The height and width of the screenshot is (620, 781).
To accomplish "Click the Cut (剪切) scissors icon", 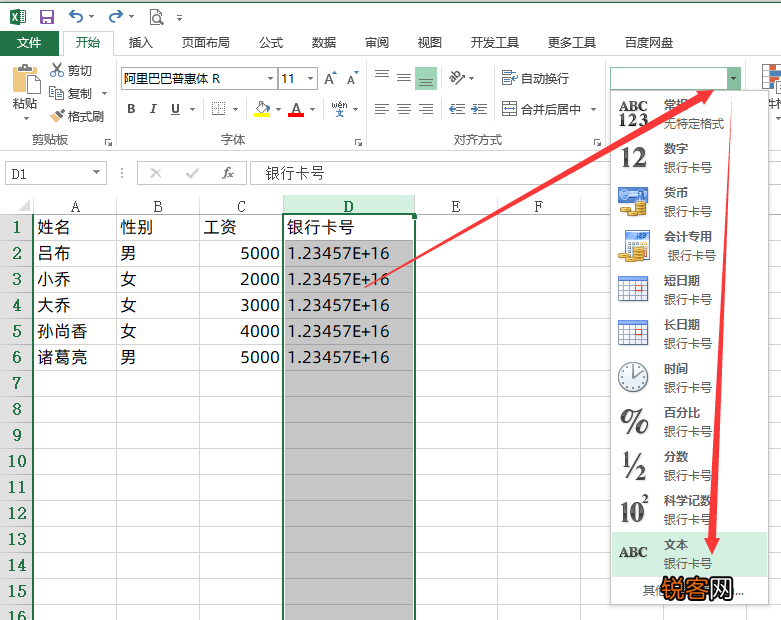I will click(57, 70).
